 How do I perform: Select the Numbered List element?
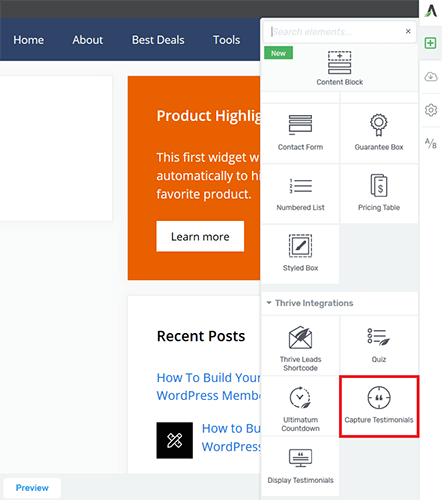300,194
